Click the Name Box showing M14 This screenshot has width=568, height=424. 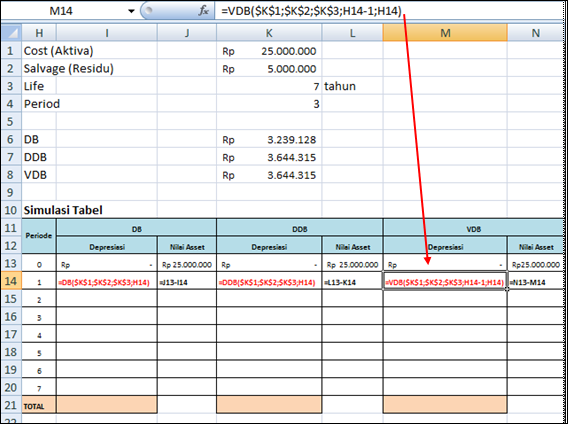coord(61,11)
